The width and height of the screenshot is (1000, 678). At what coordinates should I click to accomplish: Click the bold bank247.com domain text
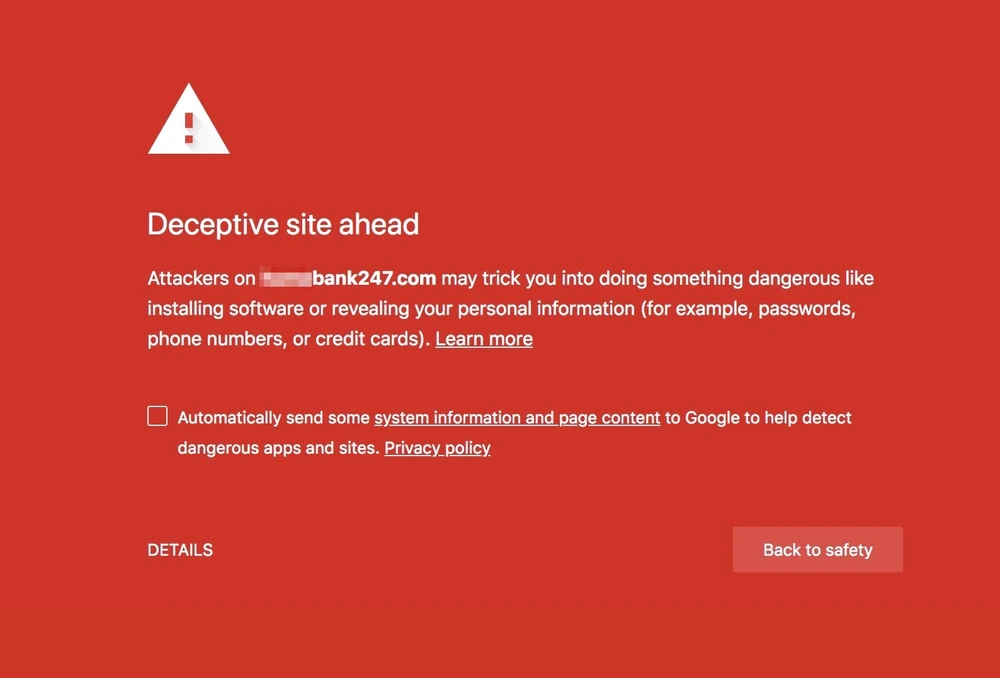coord(374,278)
